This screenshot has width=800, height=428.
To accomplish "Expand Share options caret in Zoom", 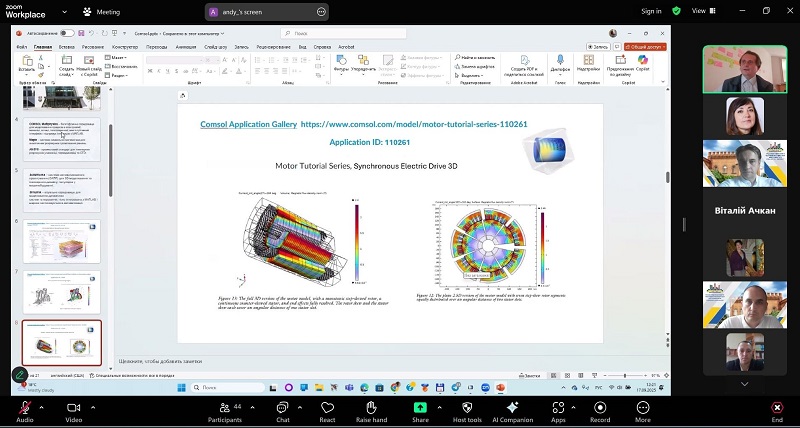I will click(x=439, y=408).
